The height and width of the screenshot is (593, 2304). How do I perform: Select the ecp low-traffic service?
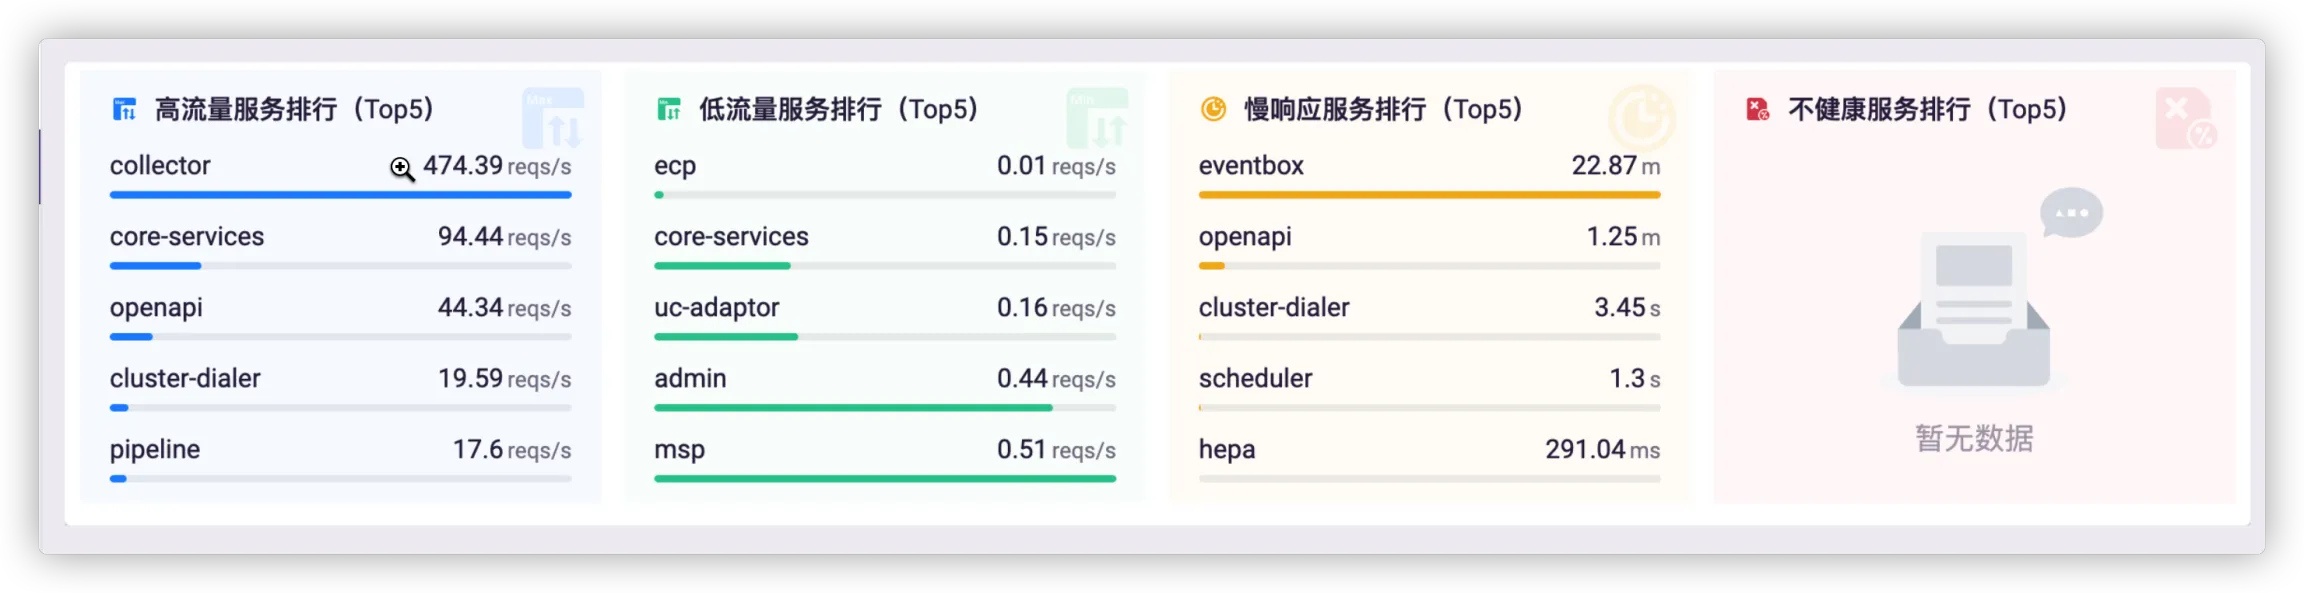pos(675,165)
